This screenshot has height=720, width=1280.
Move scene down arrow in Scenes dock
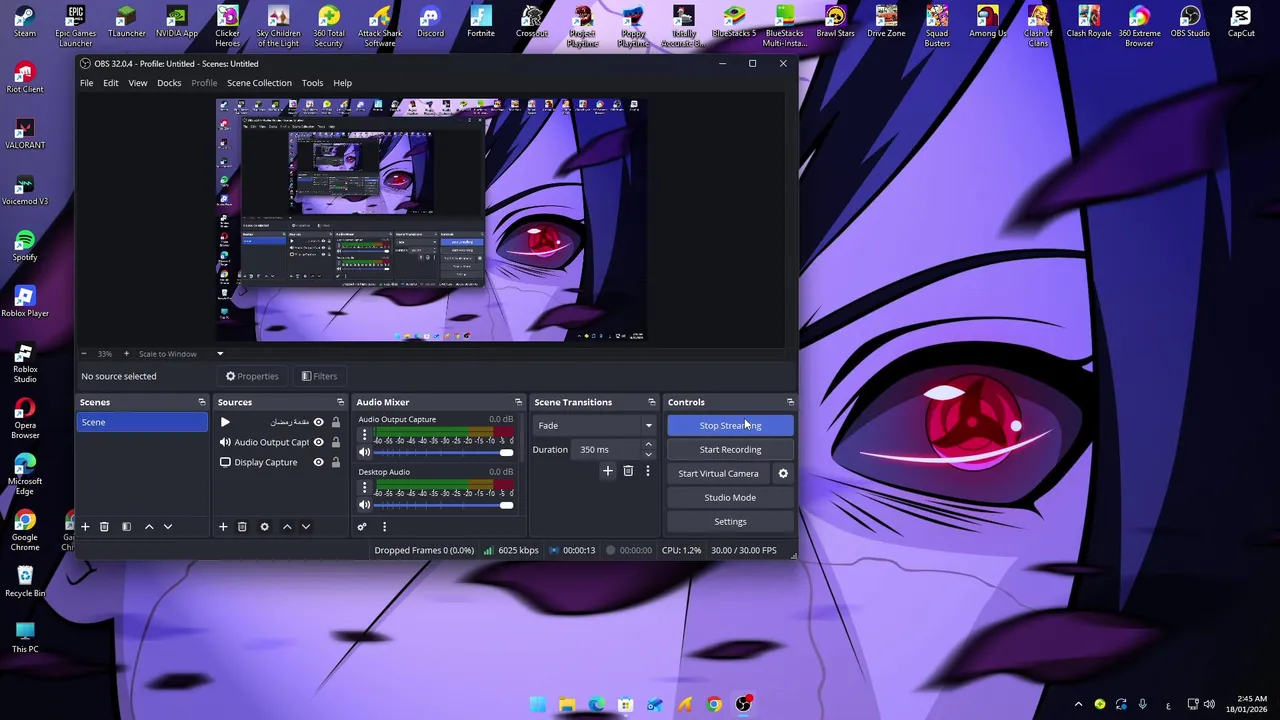(168, 526)
